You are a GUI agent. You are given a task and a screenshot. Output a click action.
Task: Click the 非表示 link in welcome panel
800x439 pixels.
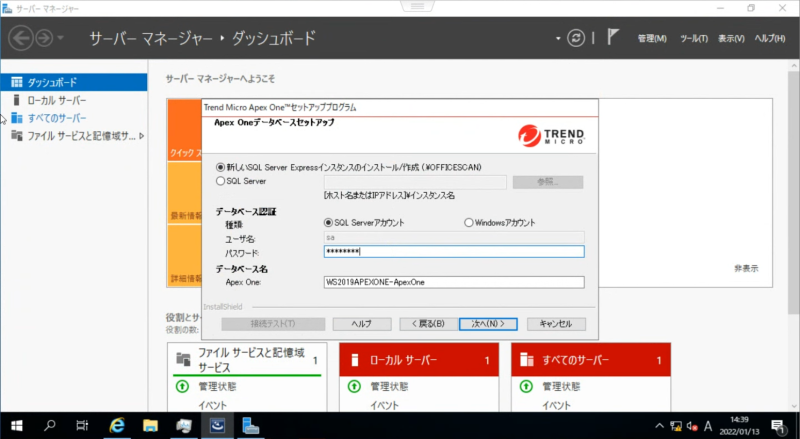pos(746,268)
